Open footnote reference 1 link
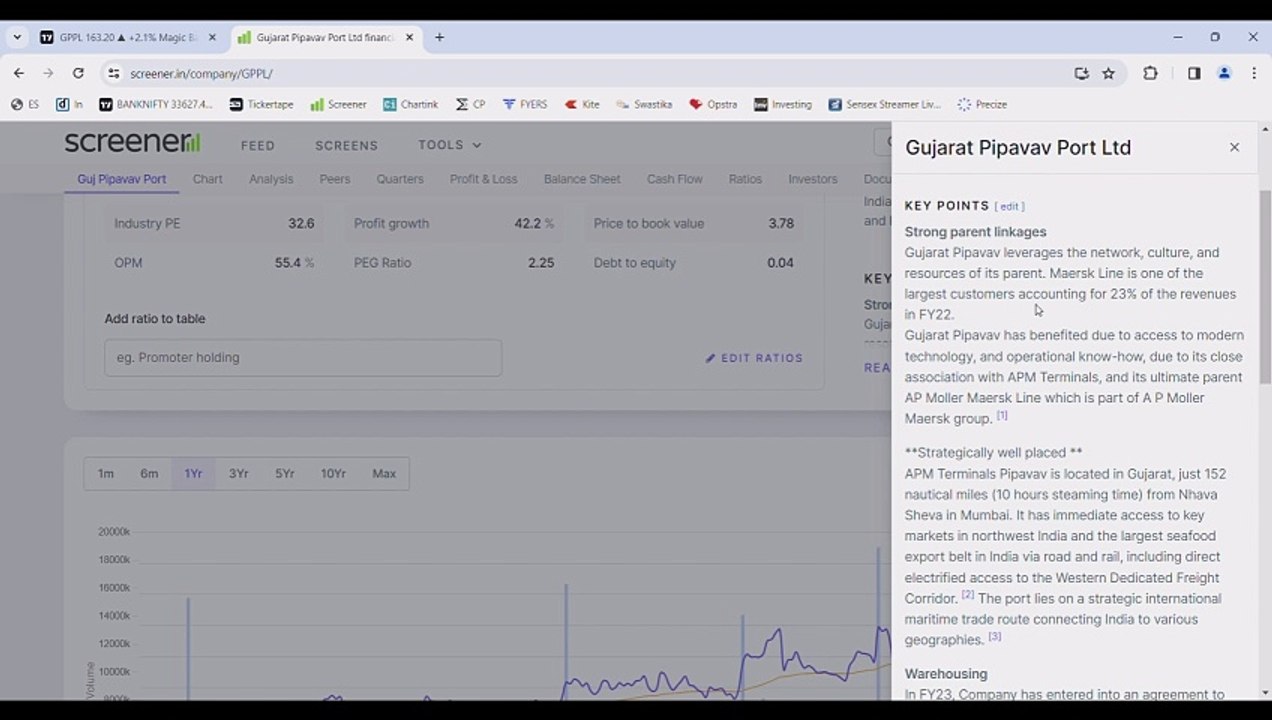This screenshot has height=720, width=1272. point(1002,415)
